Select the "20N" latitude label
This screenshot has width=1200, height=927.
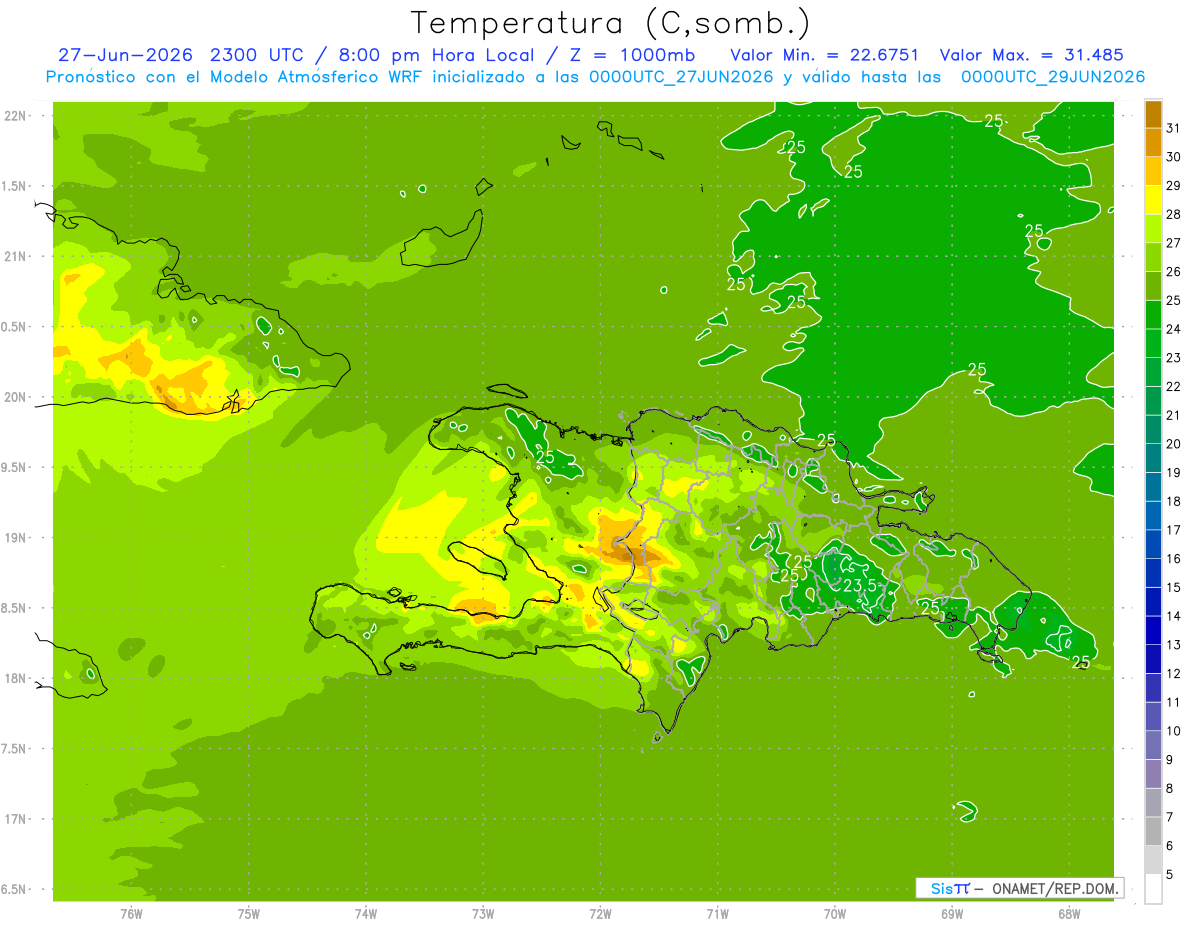17,397
